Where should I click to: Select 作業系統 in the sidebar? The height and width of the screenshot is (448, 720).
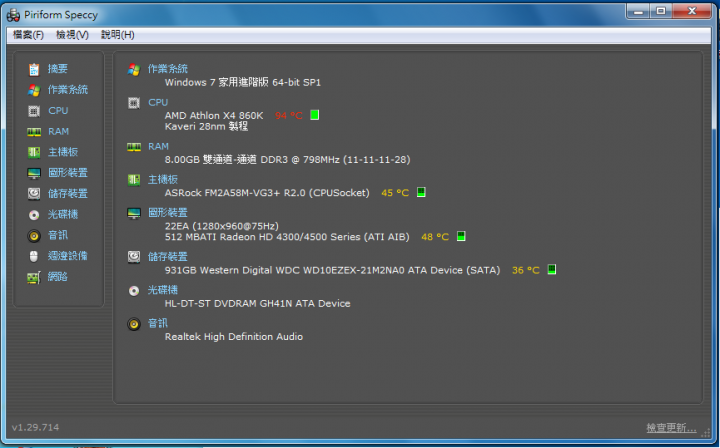(68, 90)
